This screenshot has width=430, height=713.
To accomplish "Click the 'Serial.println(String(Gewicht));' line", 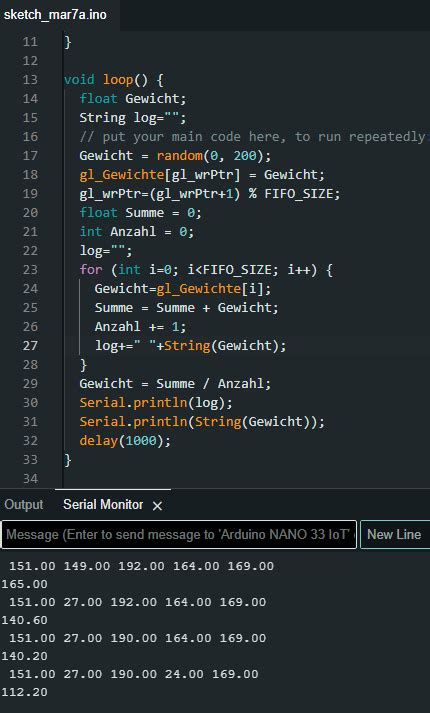I will click(202, 422).
